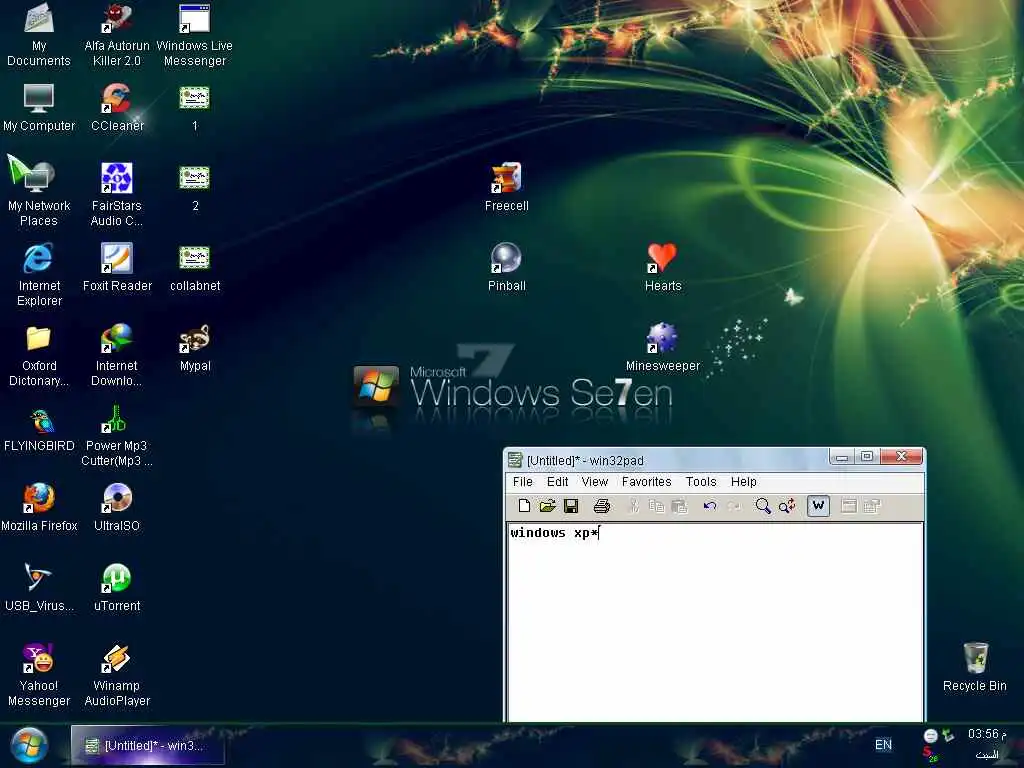Screen dimensions: 1024x768
Task: Open the File menu in win32pad
Action: (522, 482)
